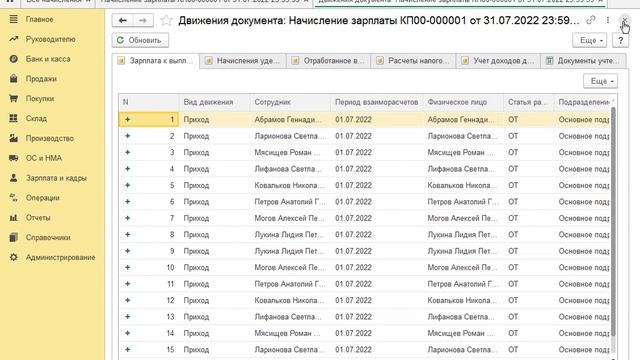Click the plus icon in row 5
The width and height of the screenshot is (640, 360).
click(127, 185)
